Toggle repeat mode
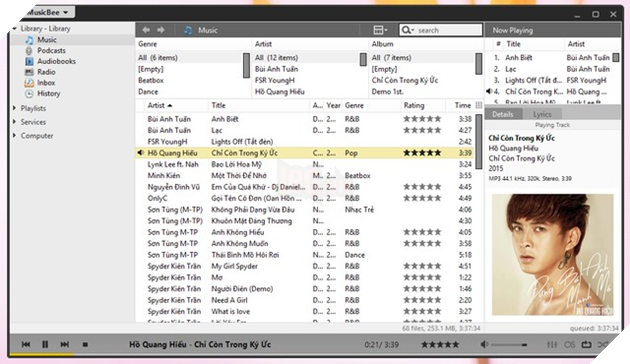The height and width of the screenshot is (364, 630). pos(586,345)
